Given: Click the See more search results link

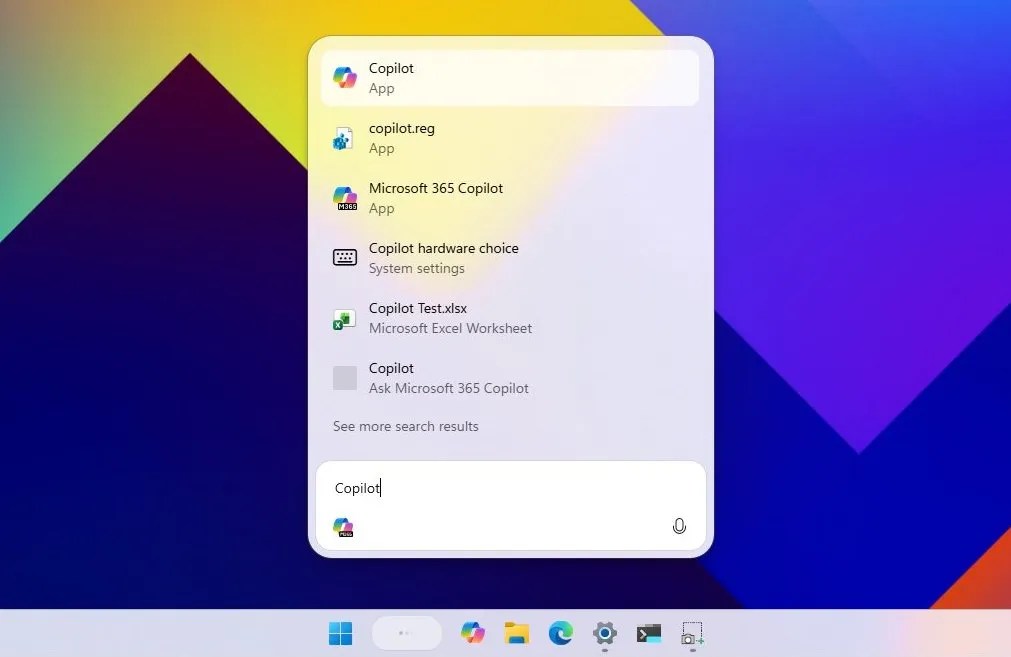Looking at the screenshot, I should (x=405, y=426).
